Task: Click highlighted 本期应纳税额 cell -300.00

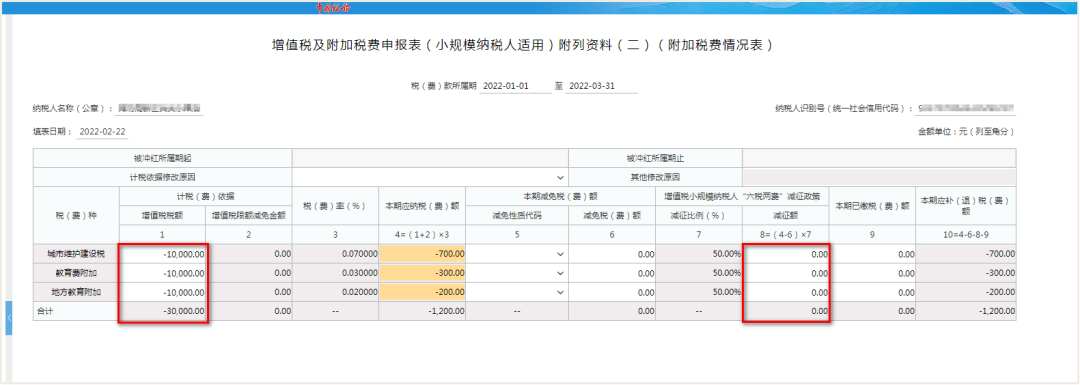Action: [x=422, y=273]
